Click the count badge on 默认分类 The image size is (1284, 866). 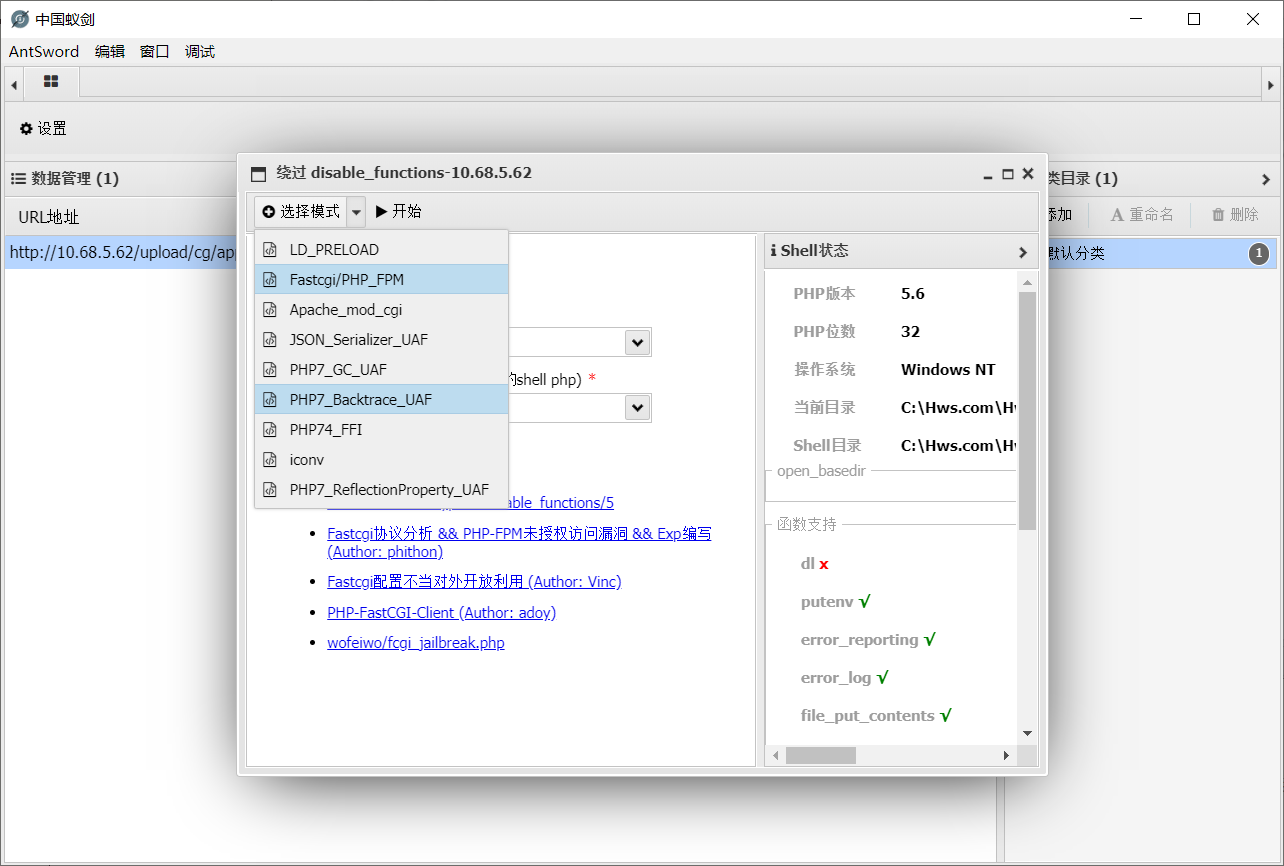[x=1259, y=254]
